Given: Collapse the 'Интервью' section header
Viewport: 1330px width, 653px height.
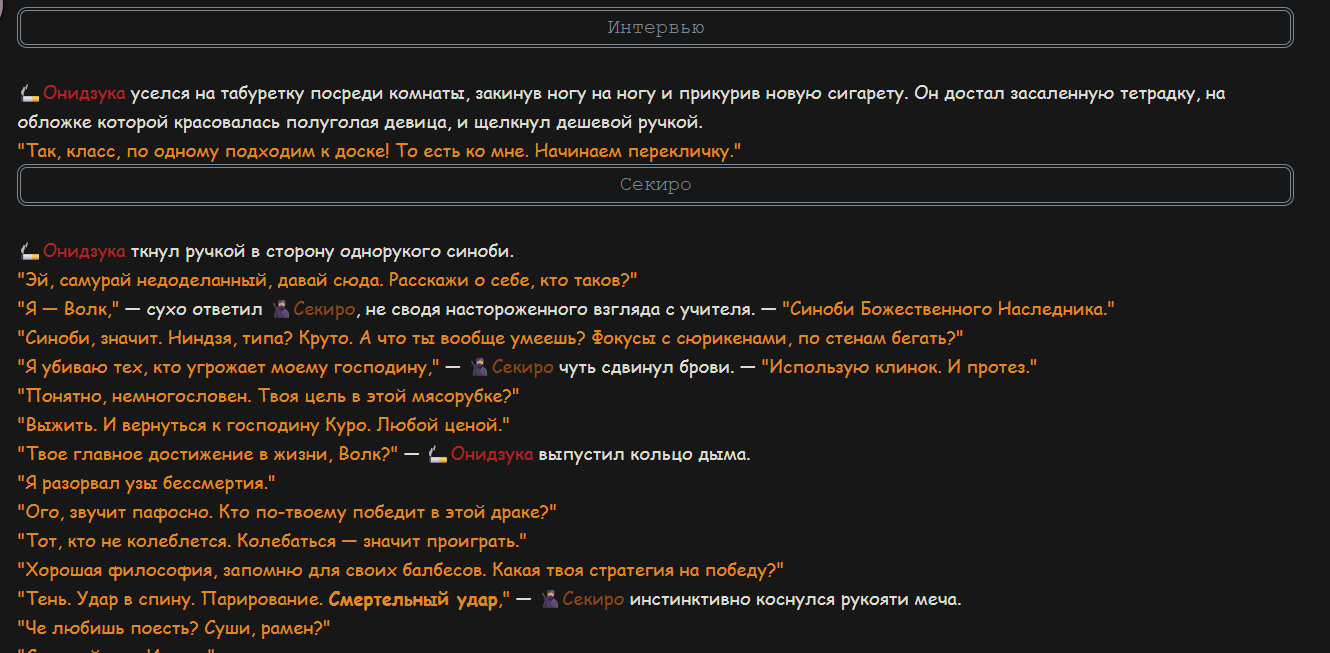Looking at the screenshot, I should pos(656,28).
